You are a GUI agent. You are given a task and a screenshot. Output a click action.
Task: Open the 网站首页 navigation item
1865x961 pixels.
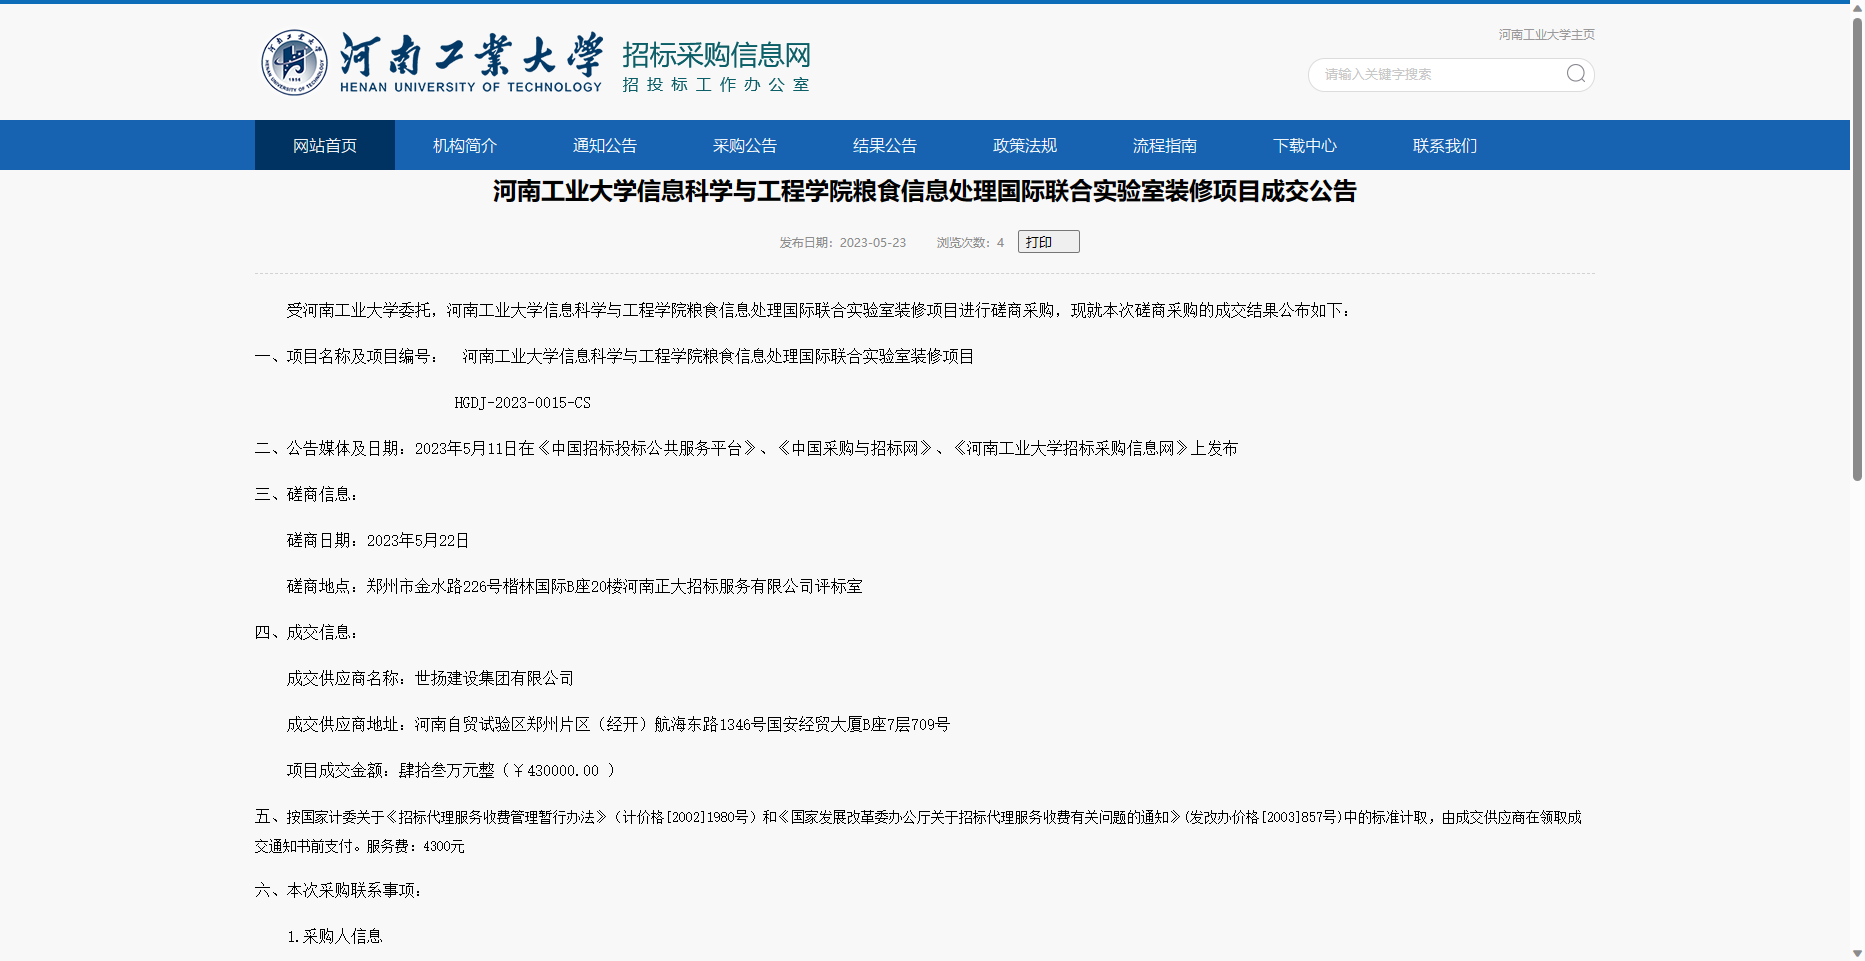(325, 145)
